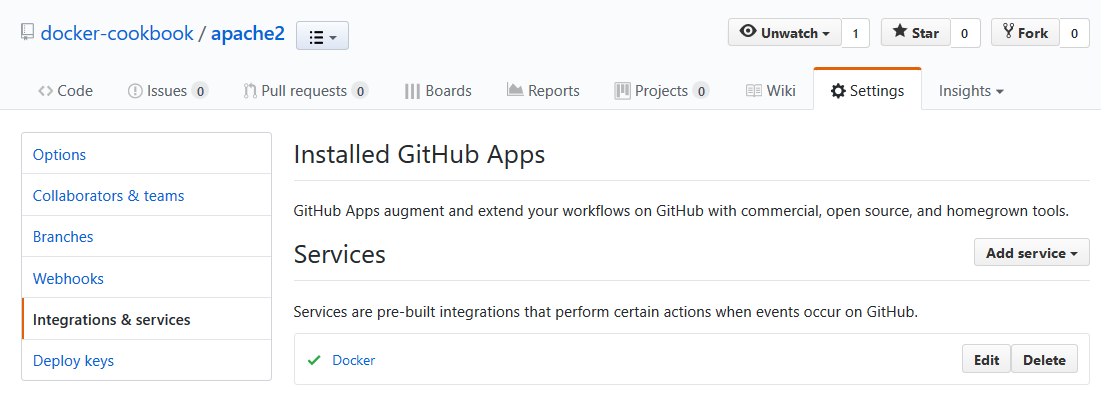
Task: Click the exclamation icon on Issues tab
Action: click(x=135, y=91)
